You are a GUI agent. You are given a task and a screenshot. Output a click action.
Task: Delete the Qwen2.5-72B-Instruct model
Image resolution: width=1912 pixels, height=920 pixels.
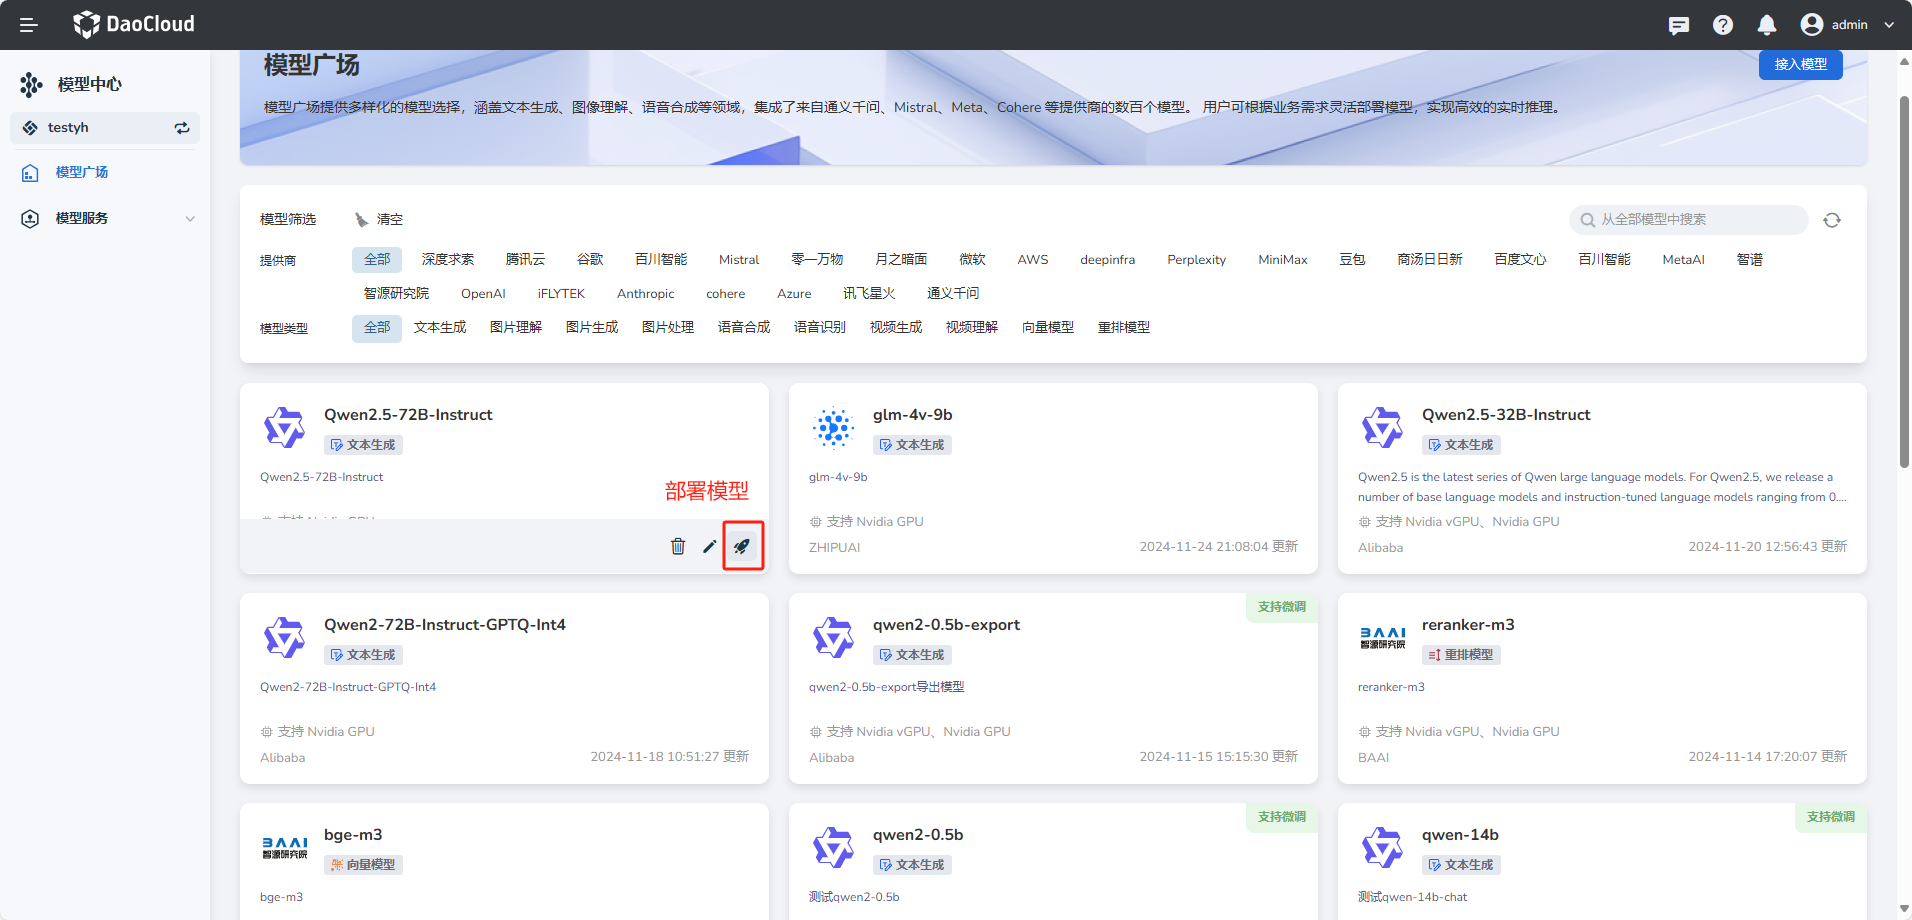click(x=678, y=546)
